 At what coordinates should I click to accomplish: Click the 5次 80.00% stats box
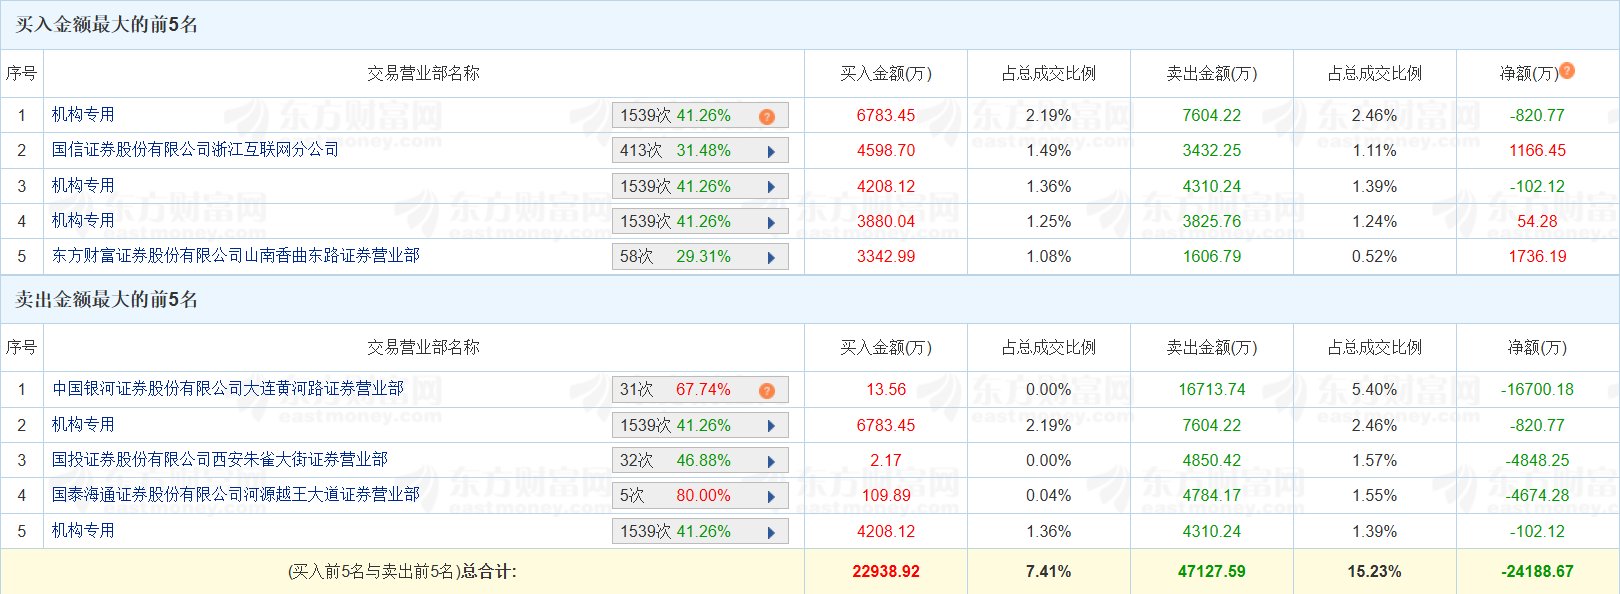675,496
